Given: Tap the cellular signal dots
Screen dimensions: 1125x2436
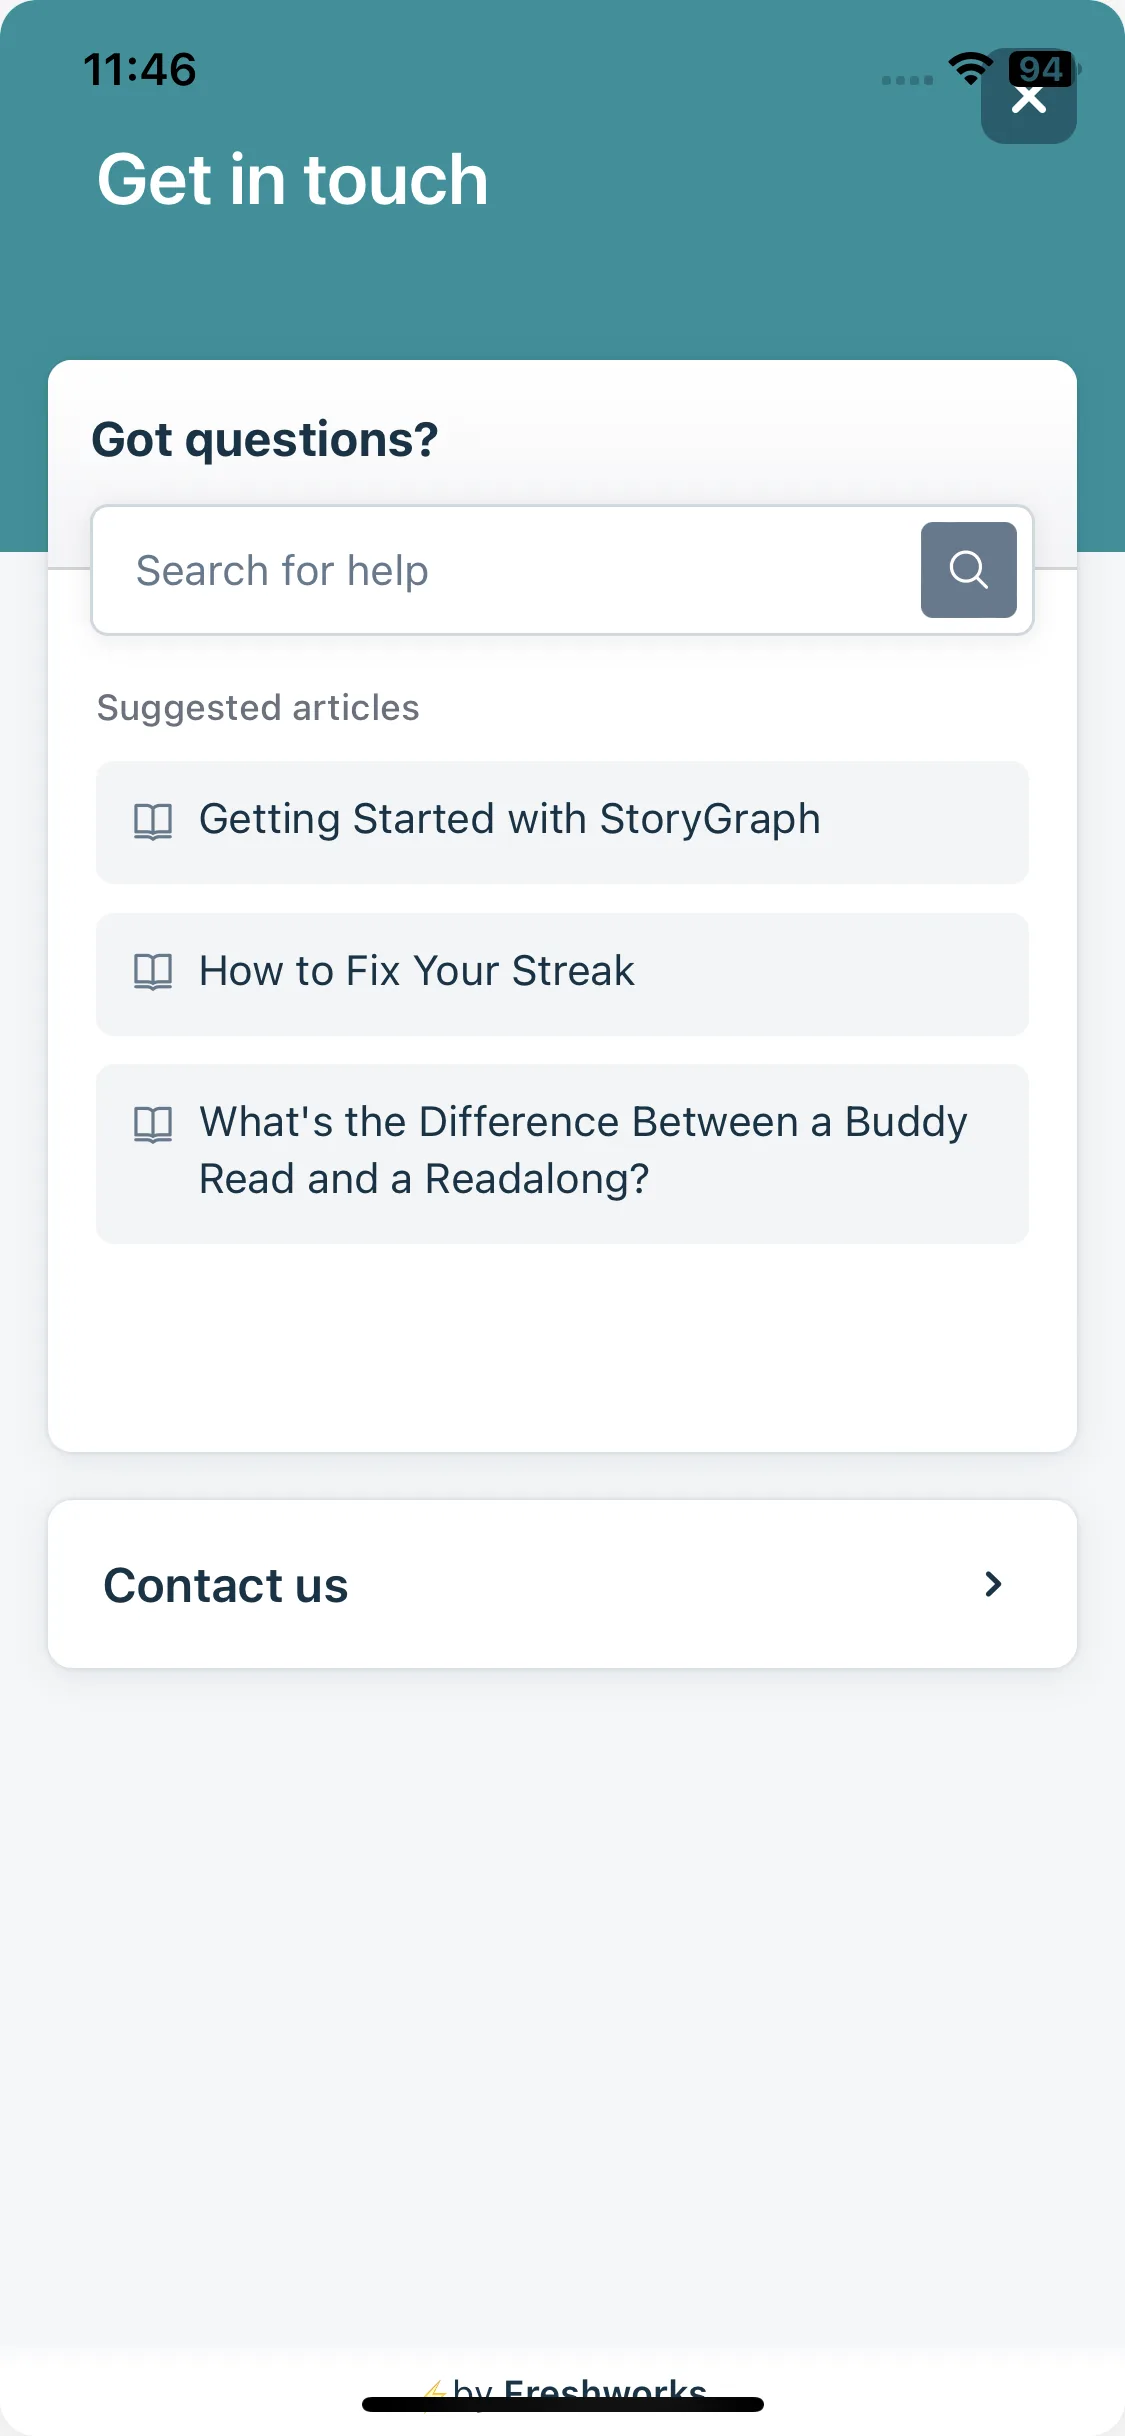Looking at the screenshot, I should [x=907, y=80].
